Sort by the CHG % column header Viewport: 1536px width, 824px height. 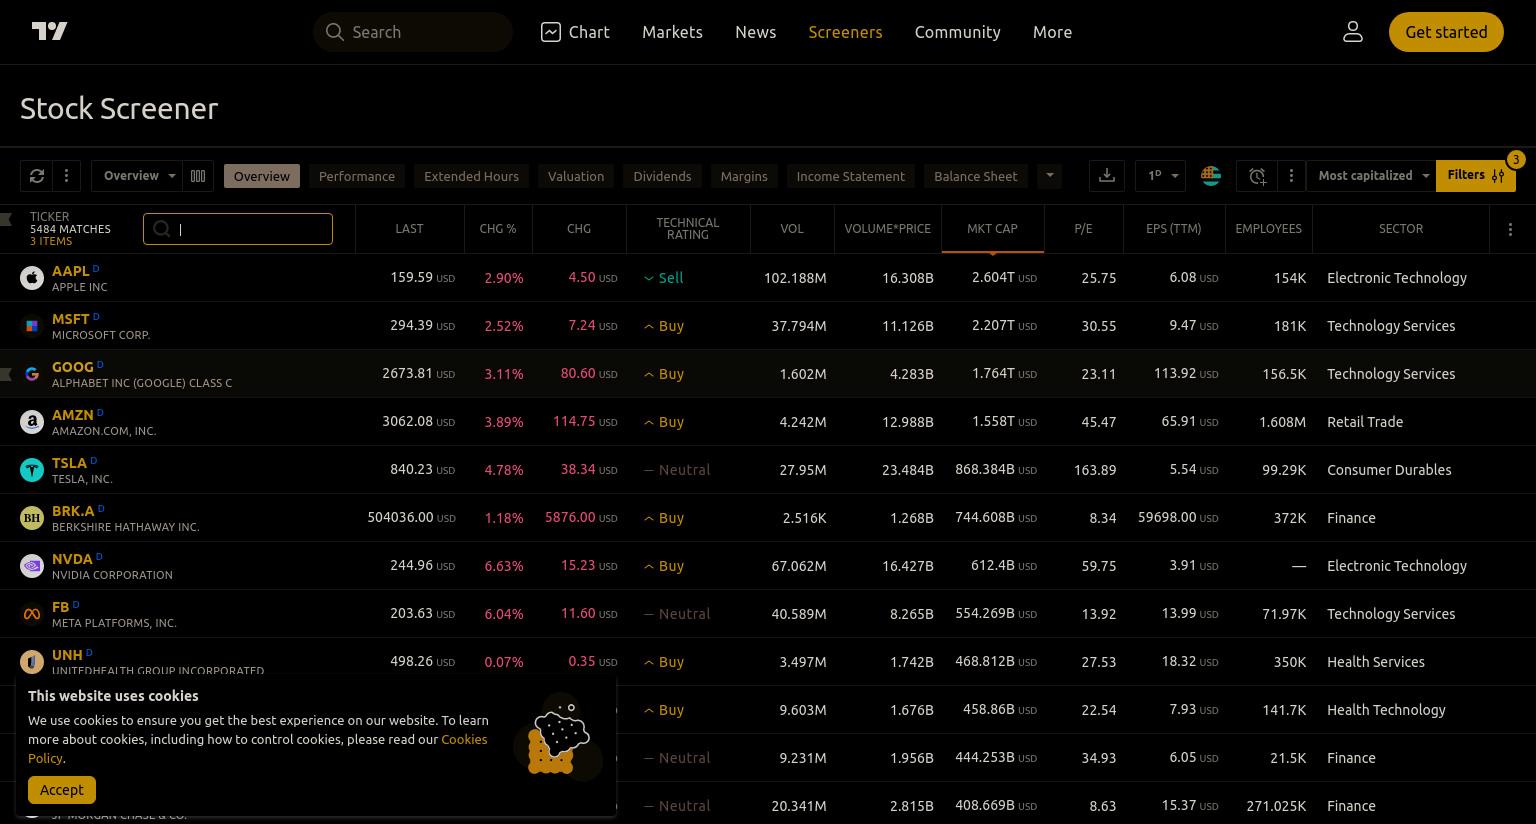498,229
